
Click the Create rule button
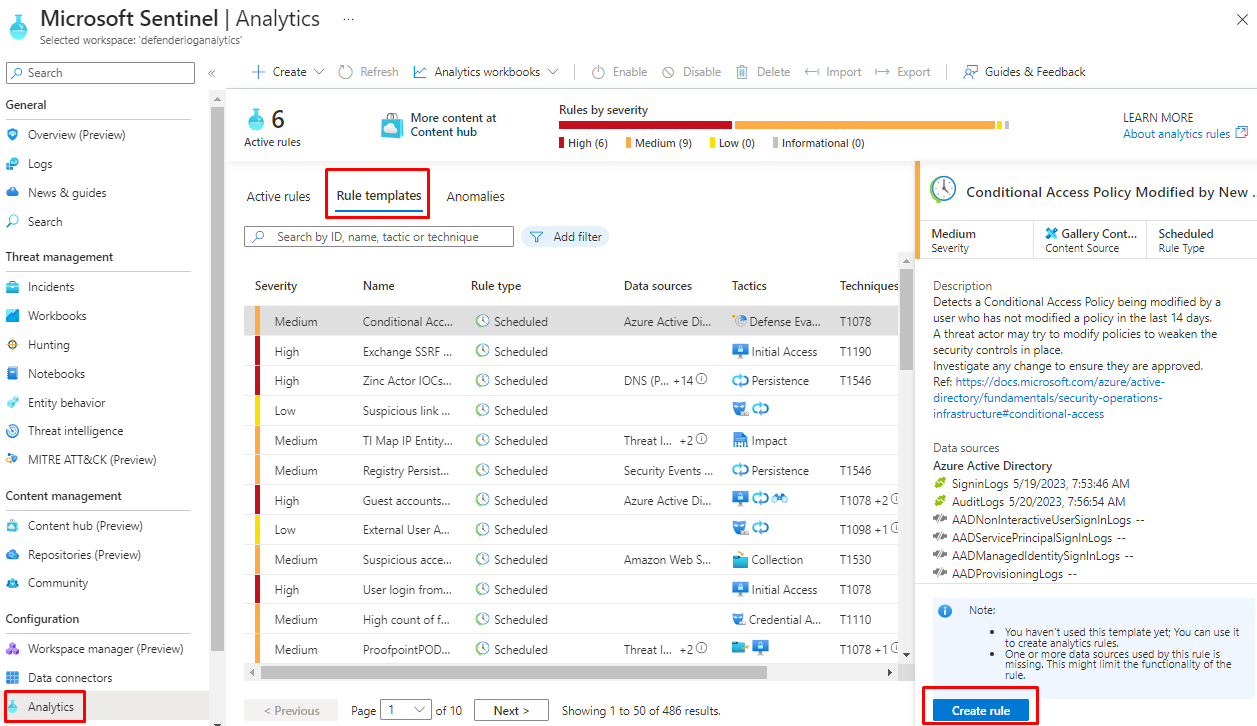(x=979, y=711)
